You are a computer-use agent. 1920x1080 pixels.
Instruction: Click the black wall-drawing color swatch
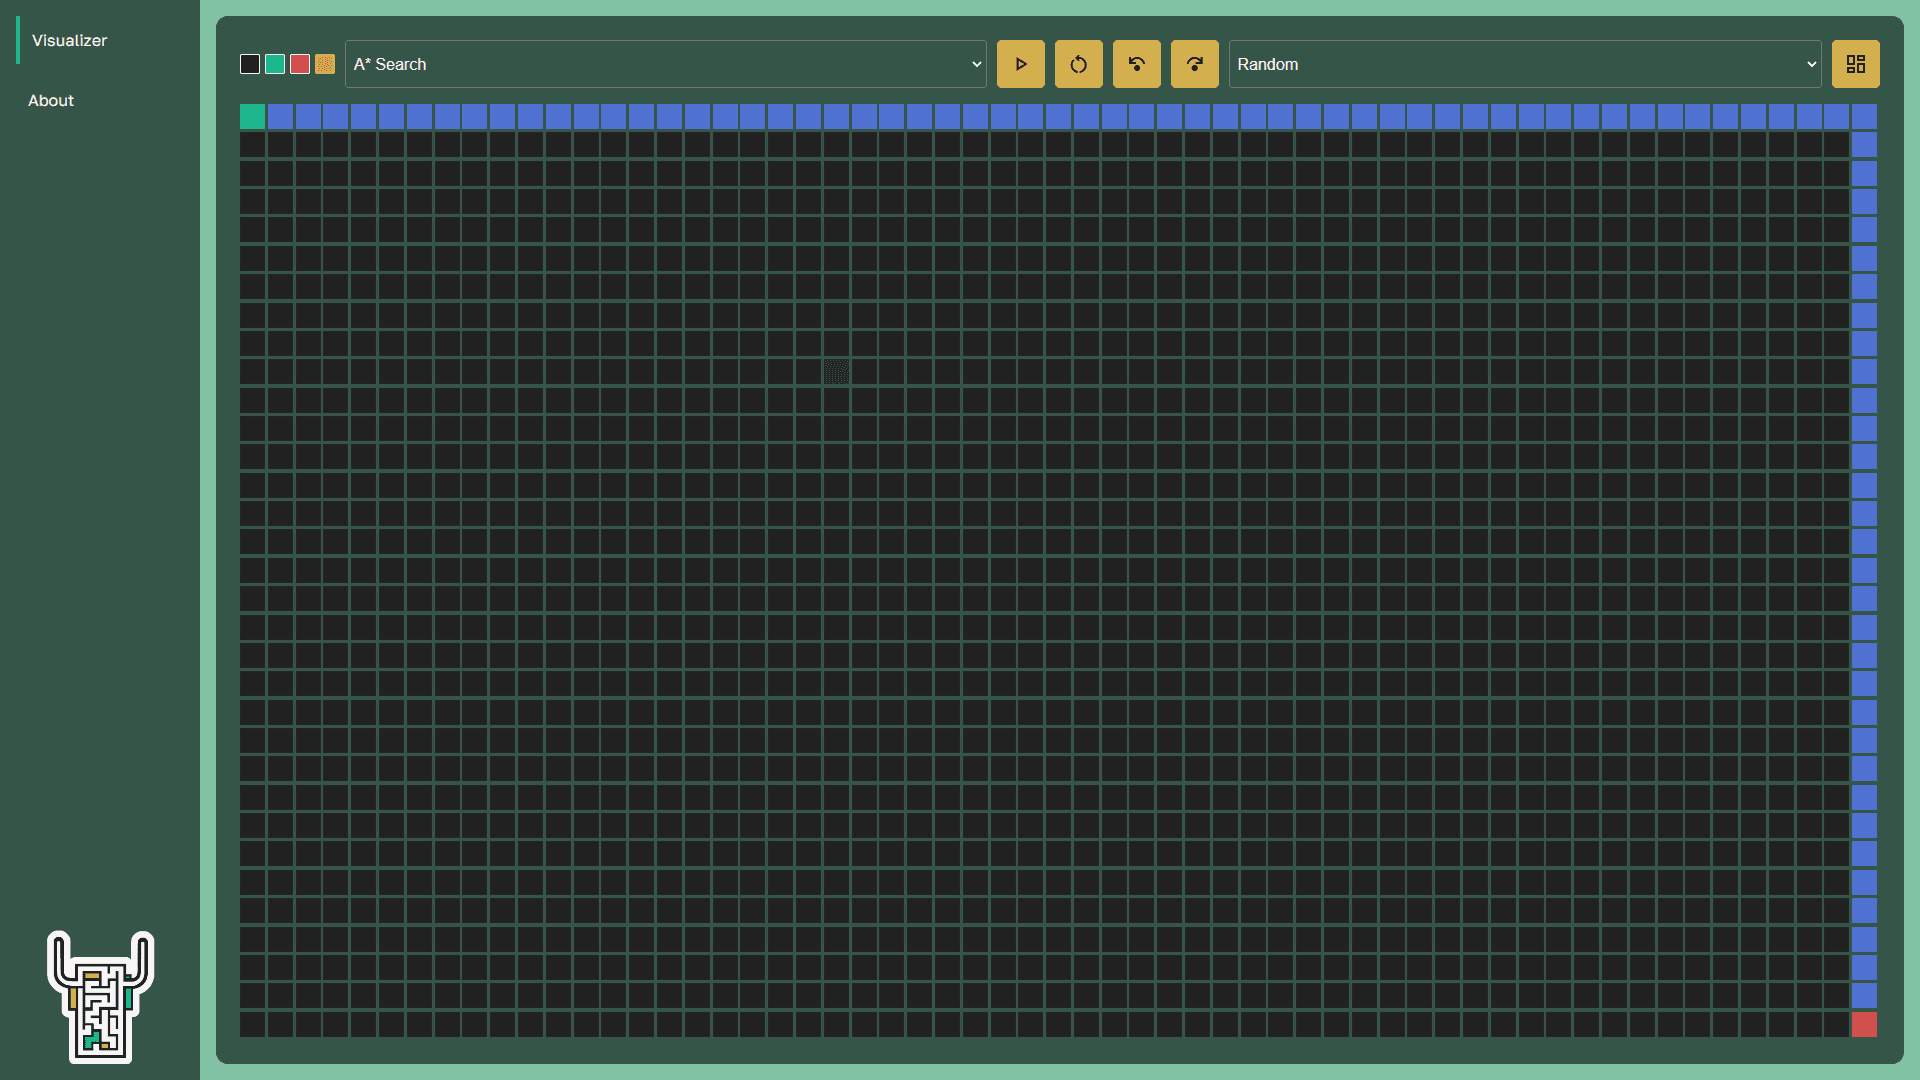249,63
